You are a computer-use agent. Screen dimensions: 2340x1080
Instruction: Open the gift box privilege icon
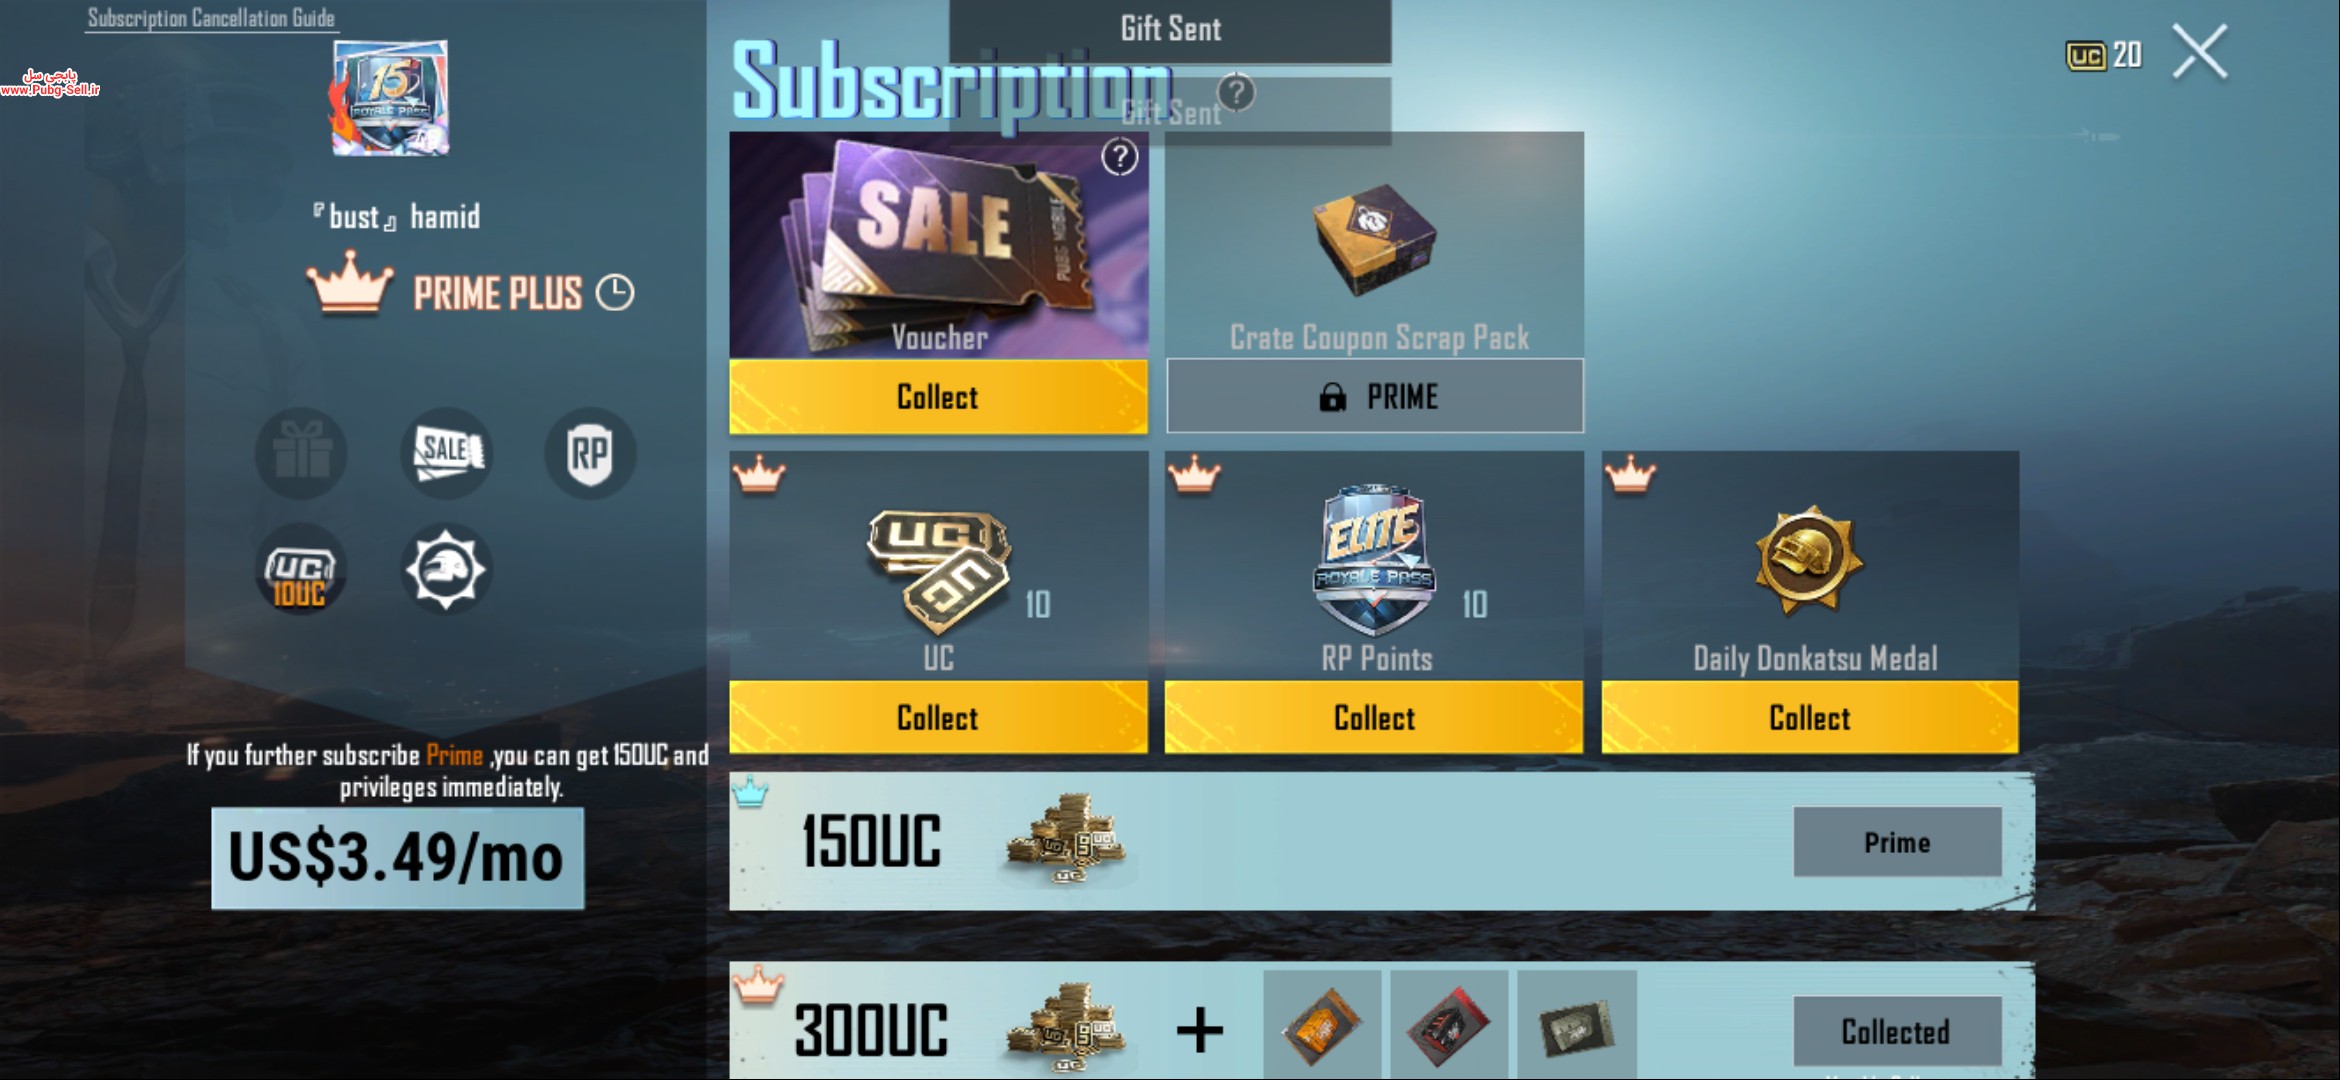(301, 453)
